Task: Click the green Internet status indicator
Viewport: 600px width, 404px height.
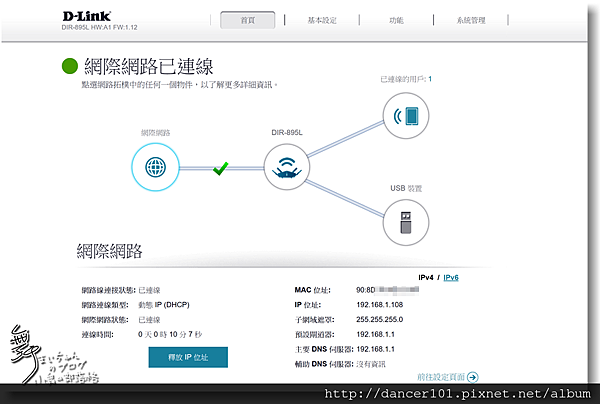Action: 70,66
